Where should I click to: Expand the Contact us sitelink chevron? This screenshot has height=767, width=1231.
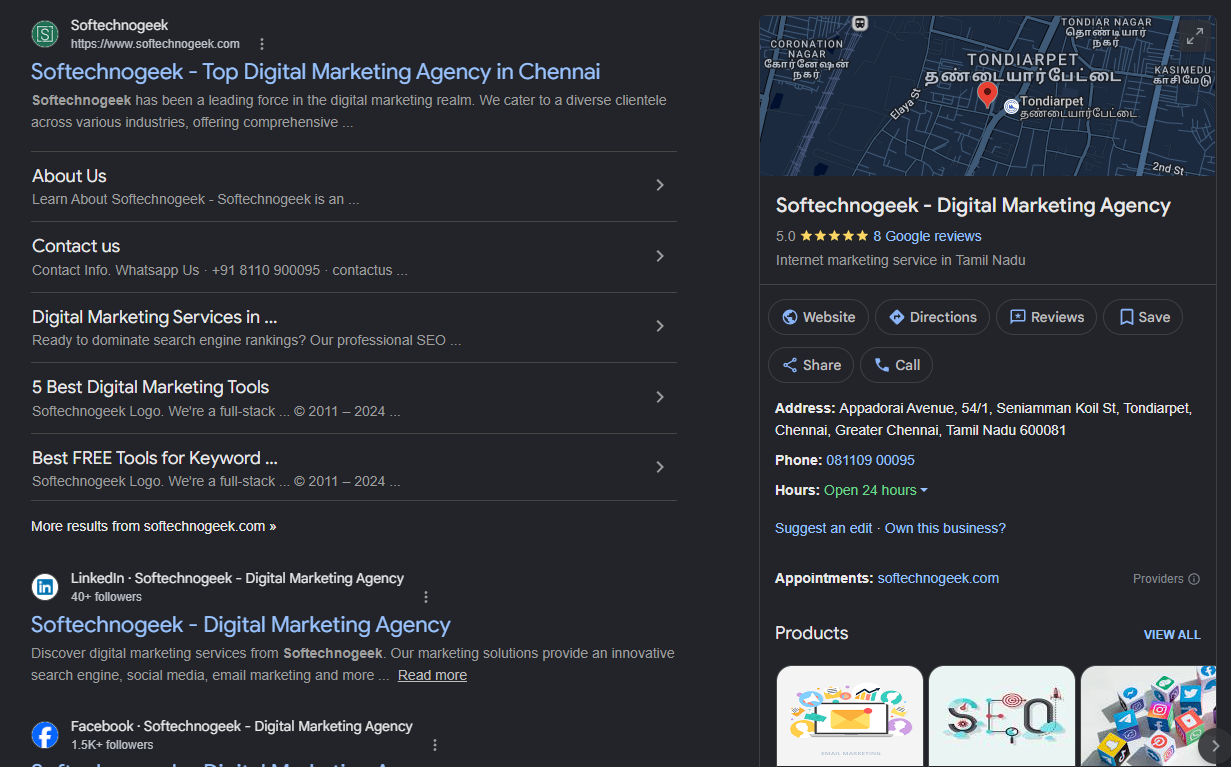[x=659, y=256]
